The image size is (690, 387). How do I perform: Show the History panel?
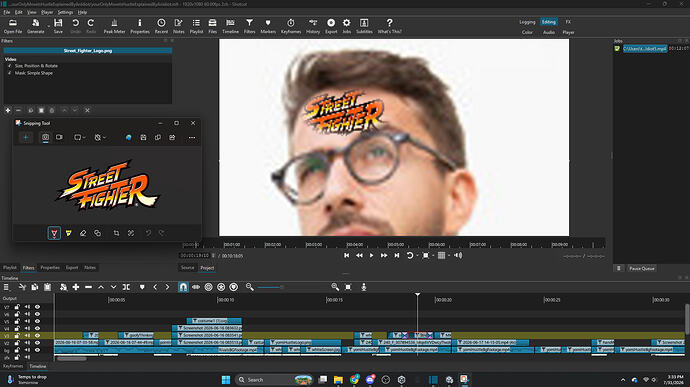pyautogui.click(x=313, y=26)
